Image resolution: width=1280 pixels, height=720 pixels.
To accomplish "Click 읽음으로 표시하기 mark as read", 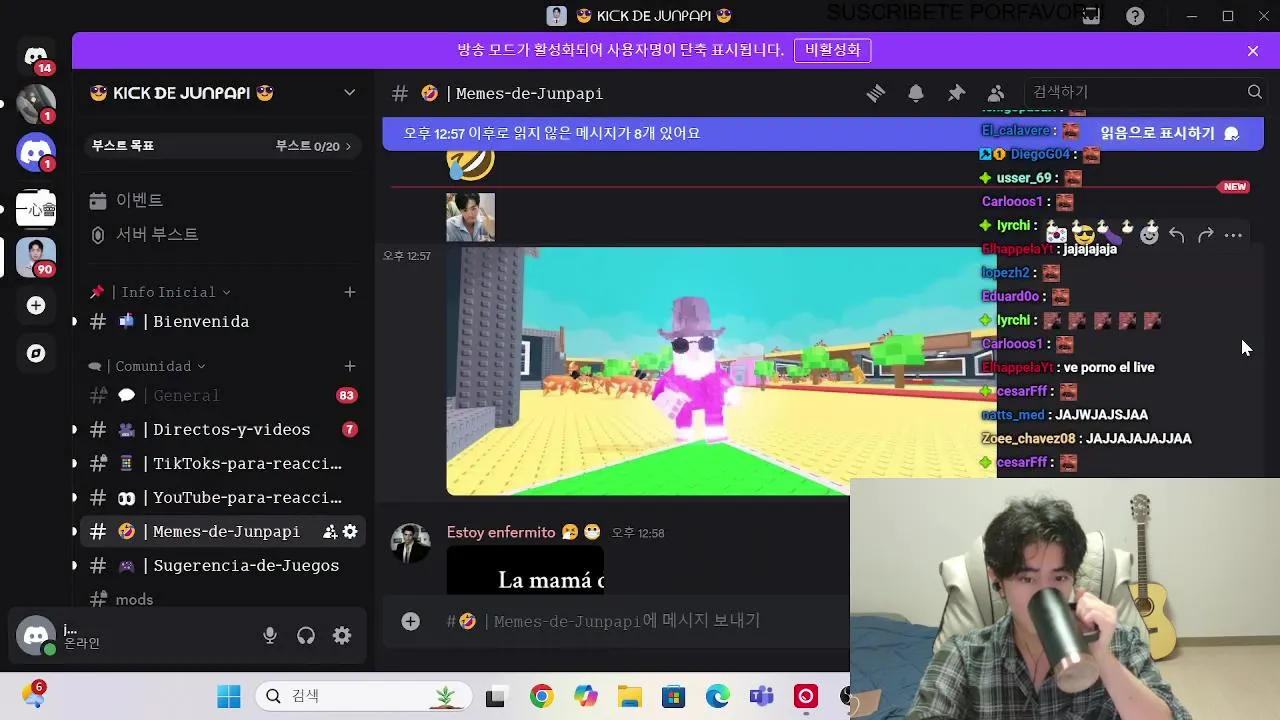I will (x=1169, y=133).
